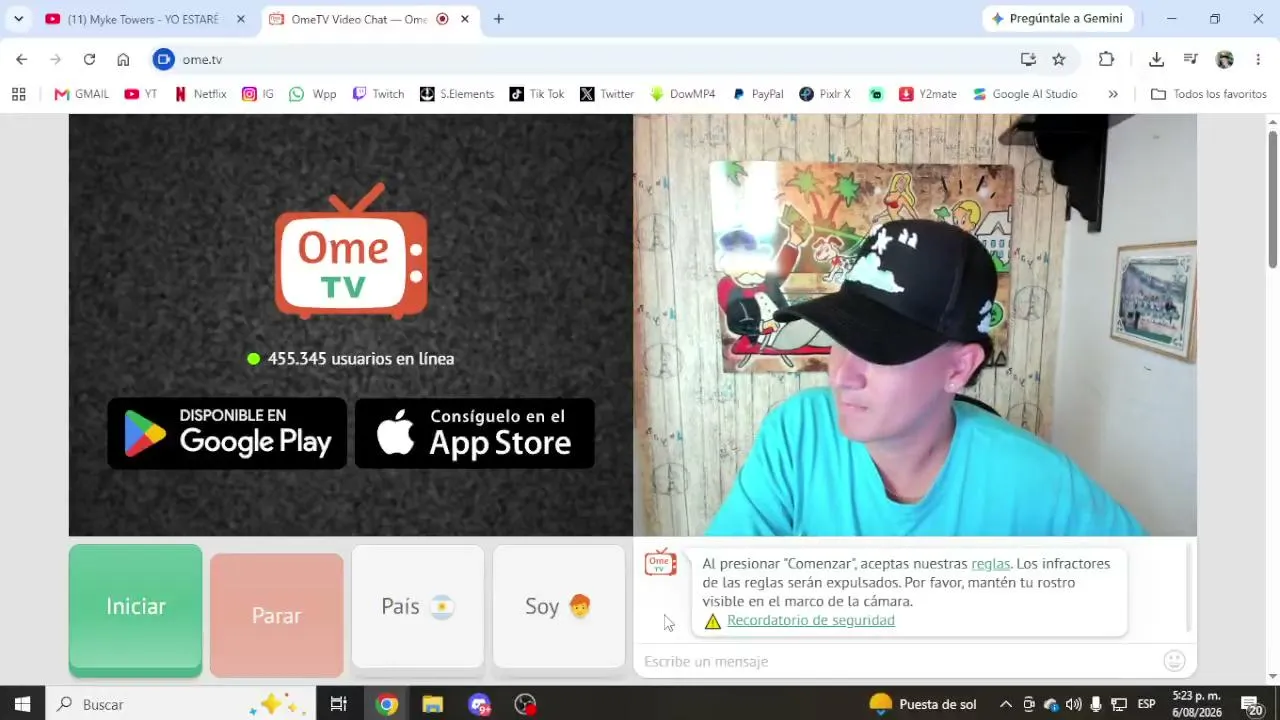This screenshot has height=720, width=1280.
Task: Open the reglas link
Action: click(x=990, y=564)
